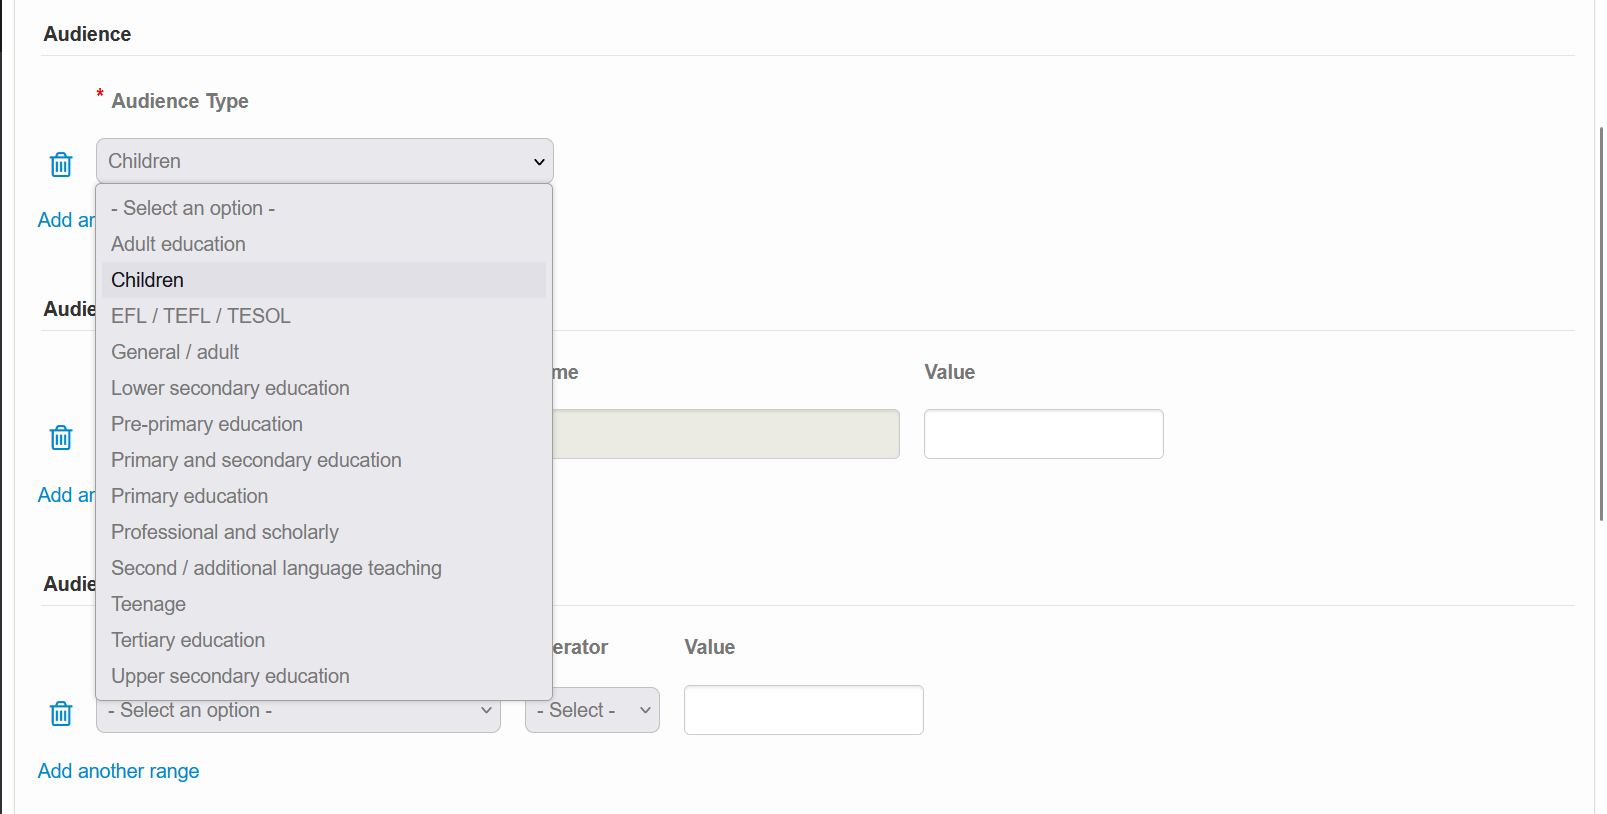
Task: Open the bottom '- Select an option -' dropdown
Action: point(298,714)
